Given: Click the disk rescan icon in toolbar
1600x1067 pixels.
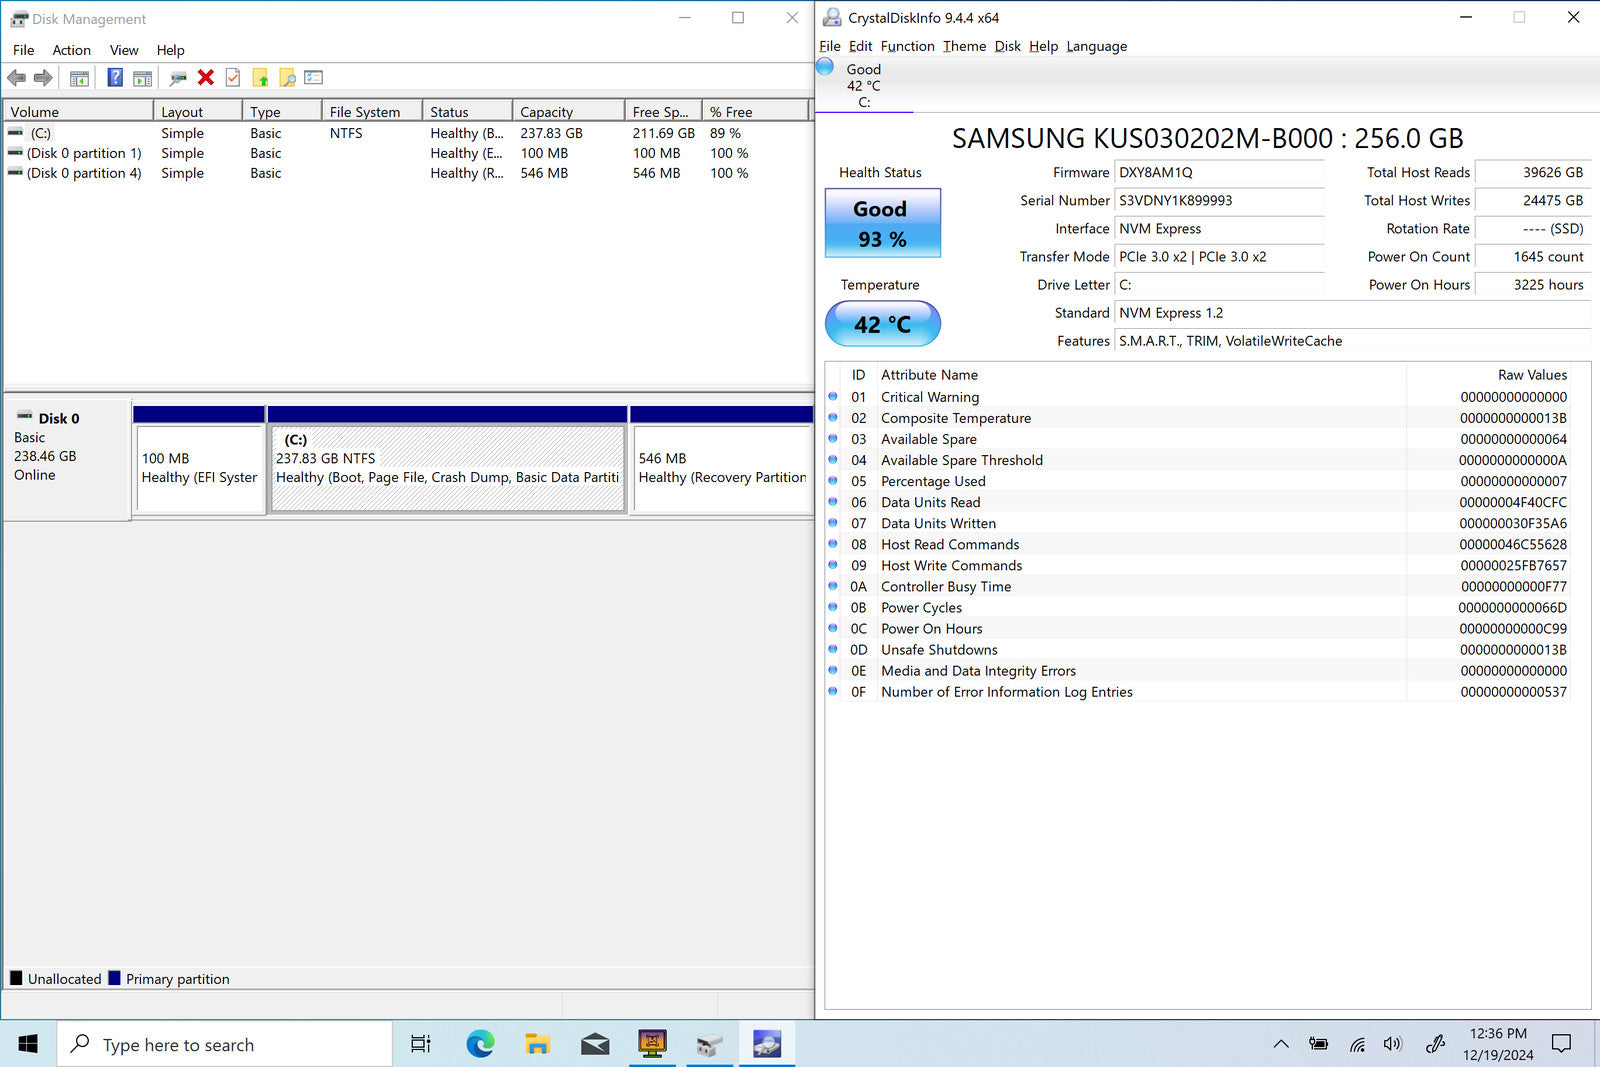Looking at the screenshot, I should pyautogui.click(x=178, y=78).
